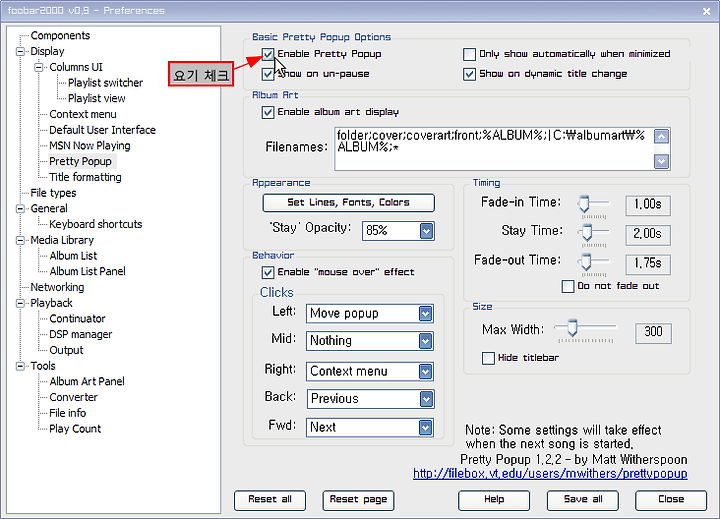Click the Max Width value field
Image resolution: width=720 pixels, height=519 pixels.
(x=653, y=333)
